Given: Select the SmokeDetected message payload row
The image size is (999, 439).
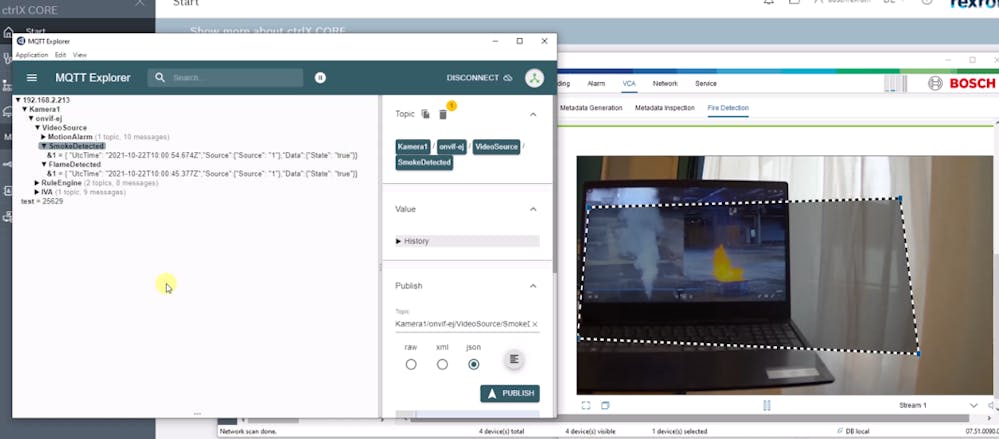Looking at the screenshot, I should (201, 155).
